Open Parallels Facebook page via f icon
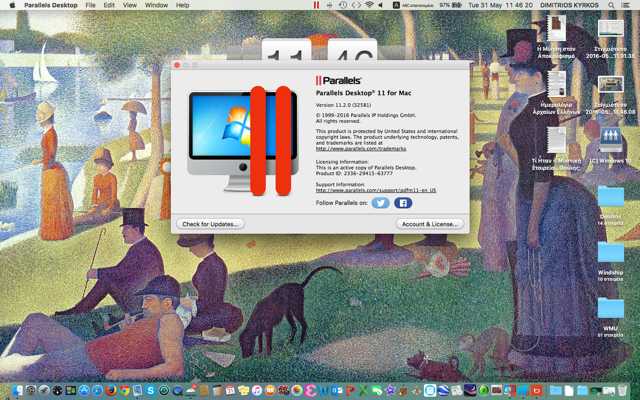 pos(403,203)
